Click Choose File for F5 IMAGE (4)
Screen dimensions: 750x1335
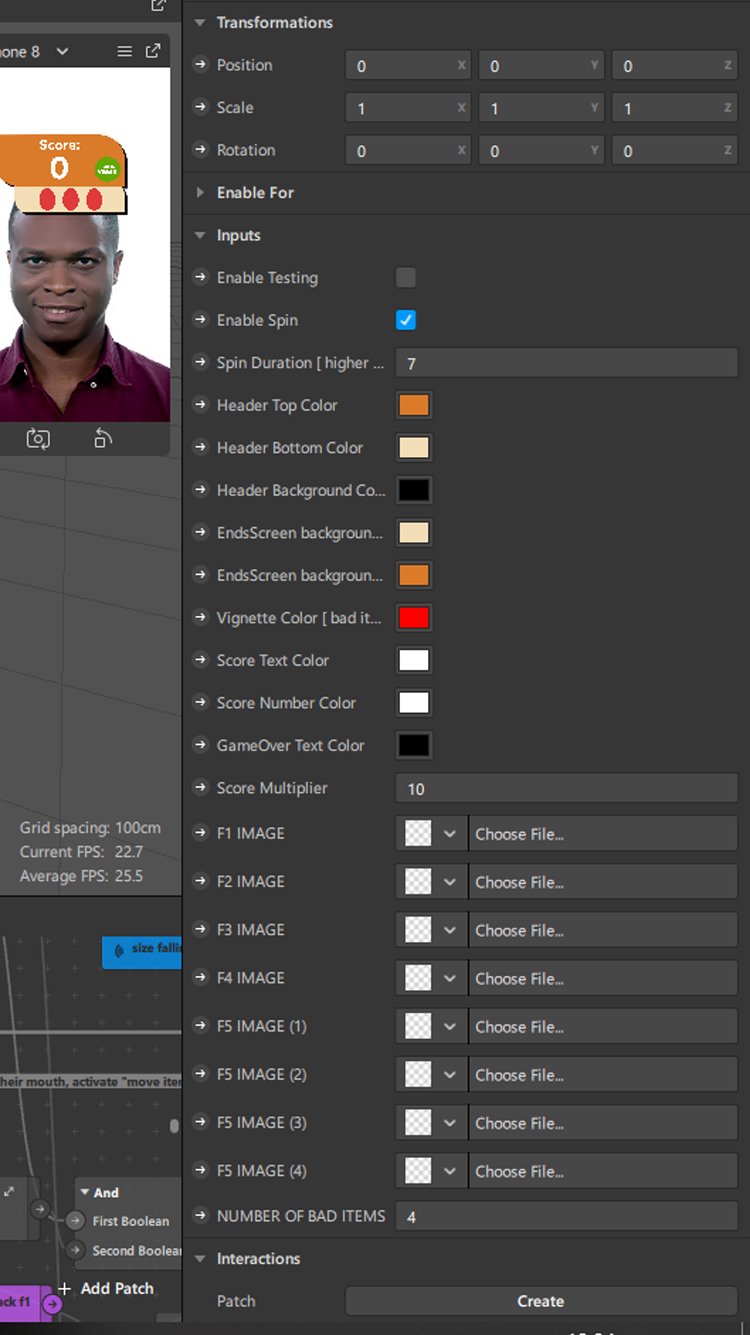[603, 1171]
